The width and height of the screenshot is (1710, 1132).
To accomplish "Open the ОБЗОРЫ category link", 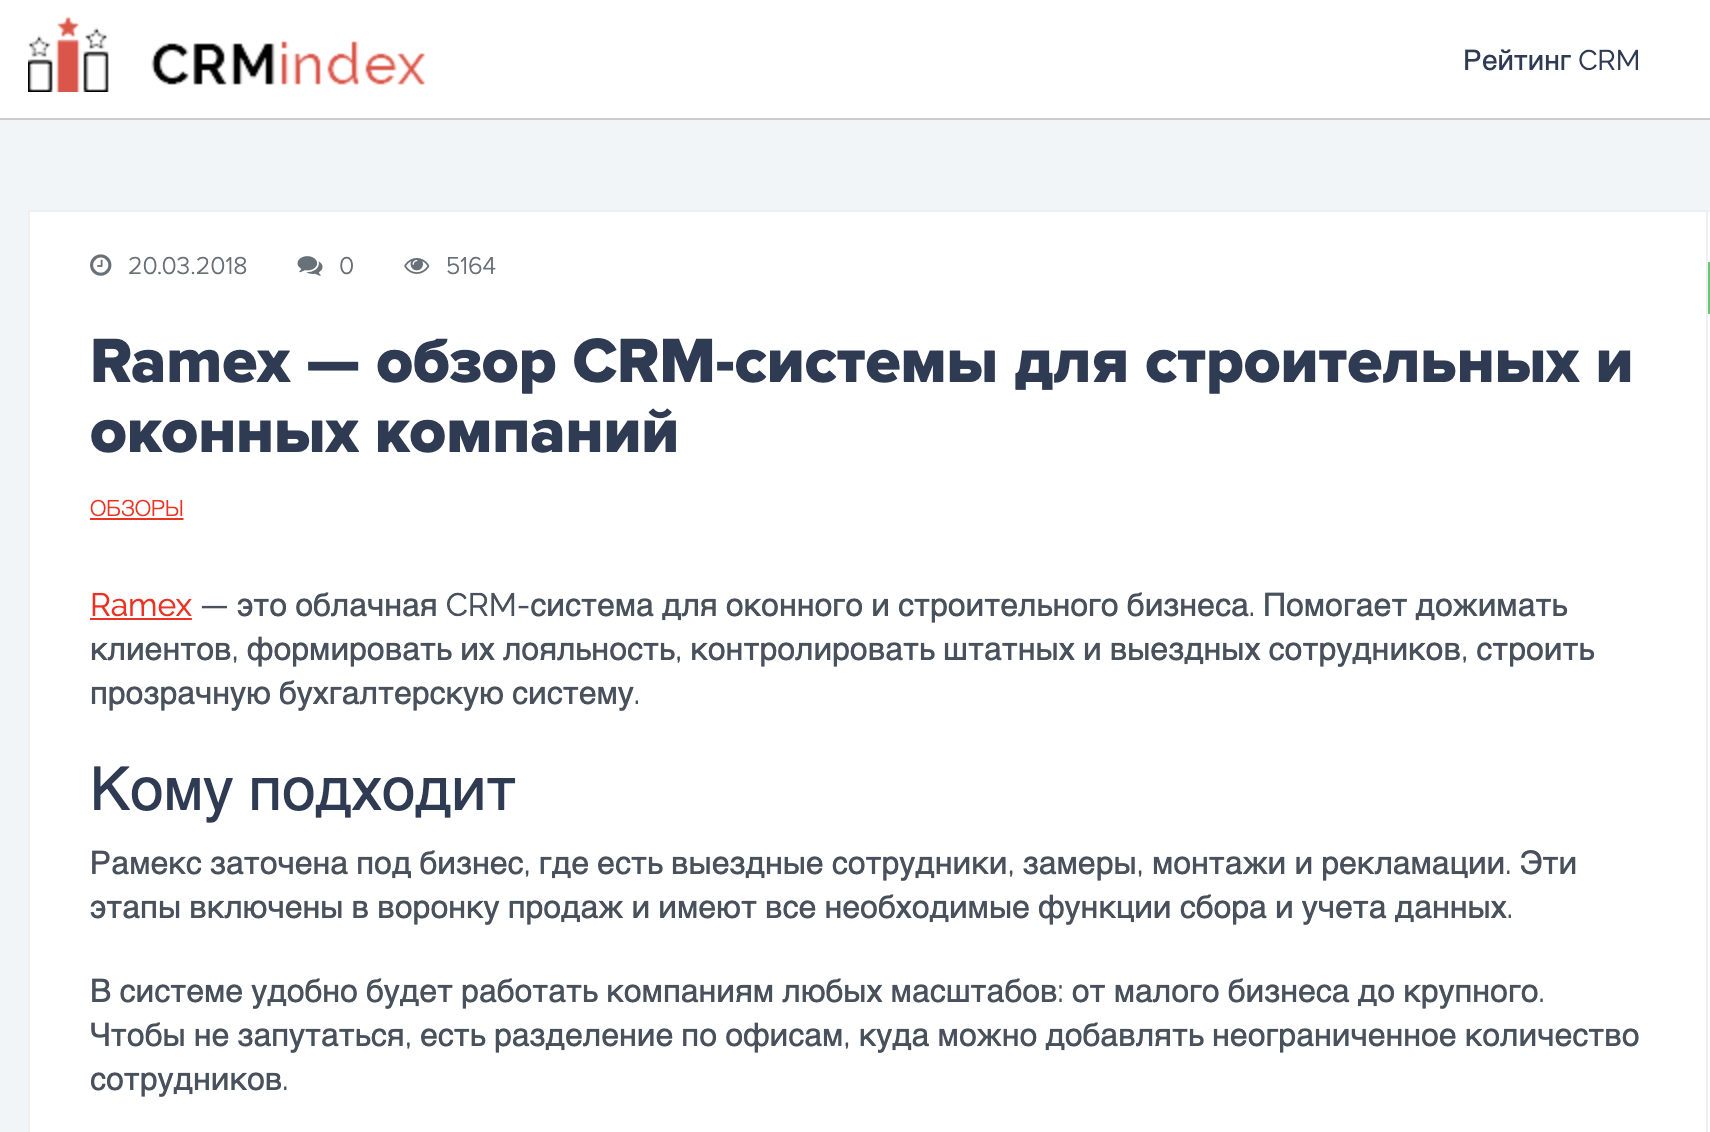I will pos(137,508).
